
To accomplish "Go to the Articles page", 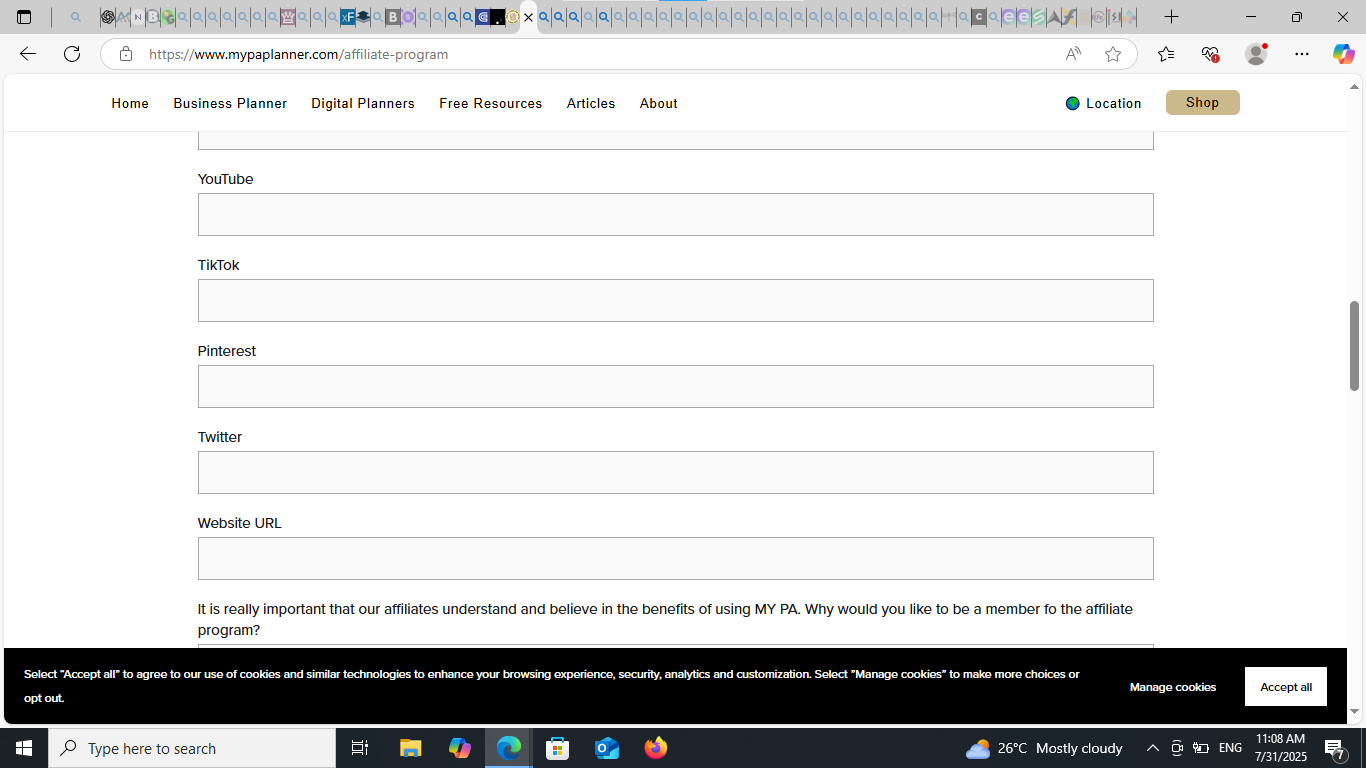I will (591, 103).
